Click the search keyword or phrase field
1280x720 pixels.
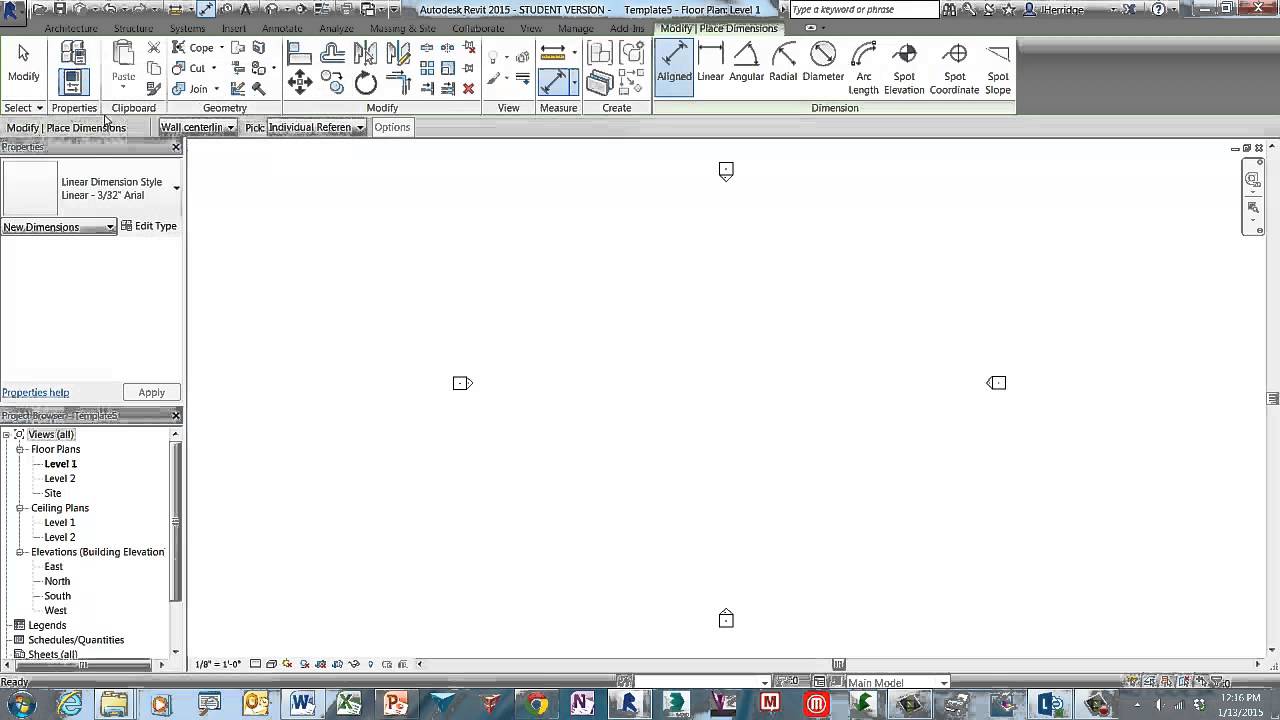tap(864, 10)
